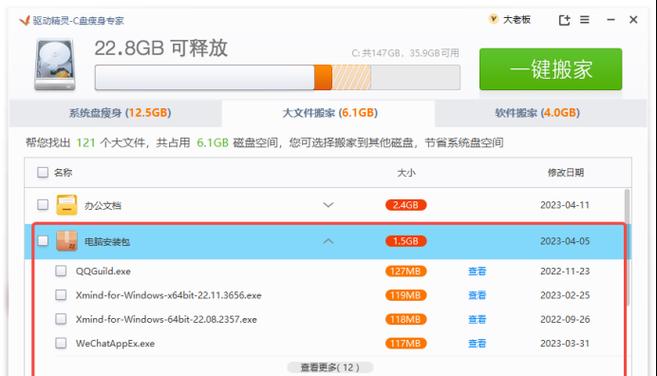
Task: Select Xmind-for-Windows-x64bit-22.11.3656.exe file name
Action: click(168, 296)
